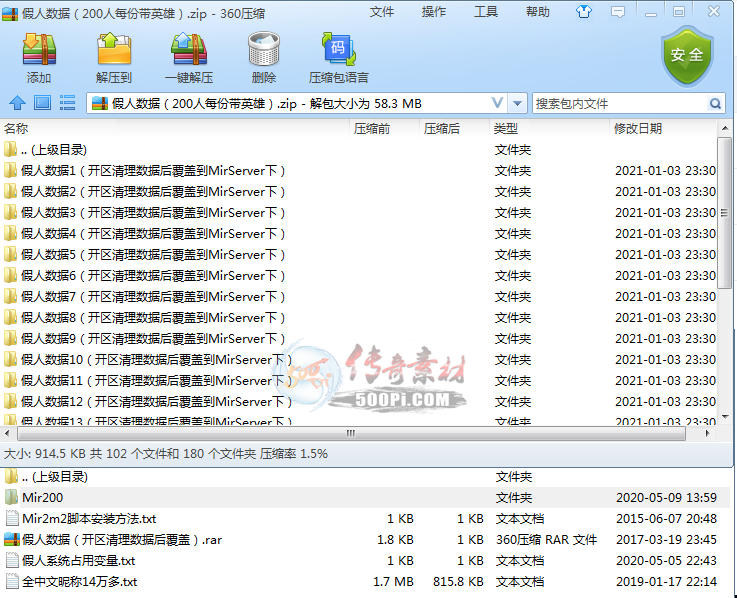Image resolution: width=737 pixels, height=598 pixels.
Task: Go up one level with blue arrow
Action: point(17,102)
